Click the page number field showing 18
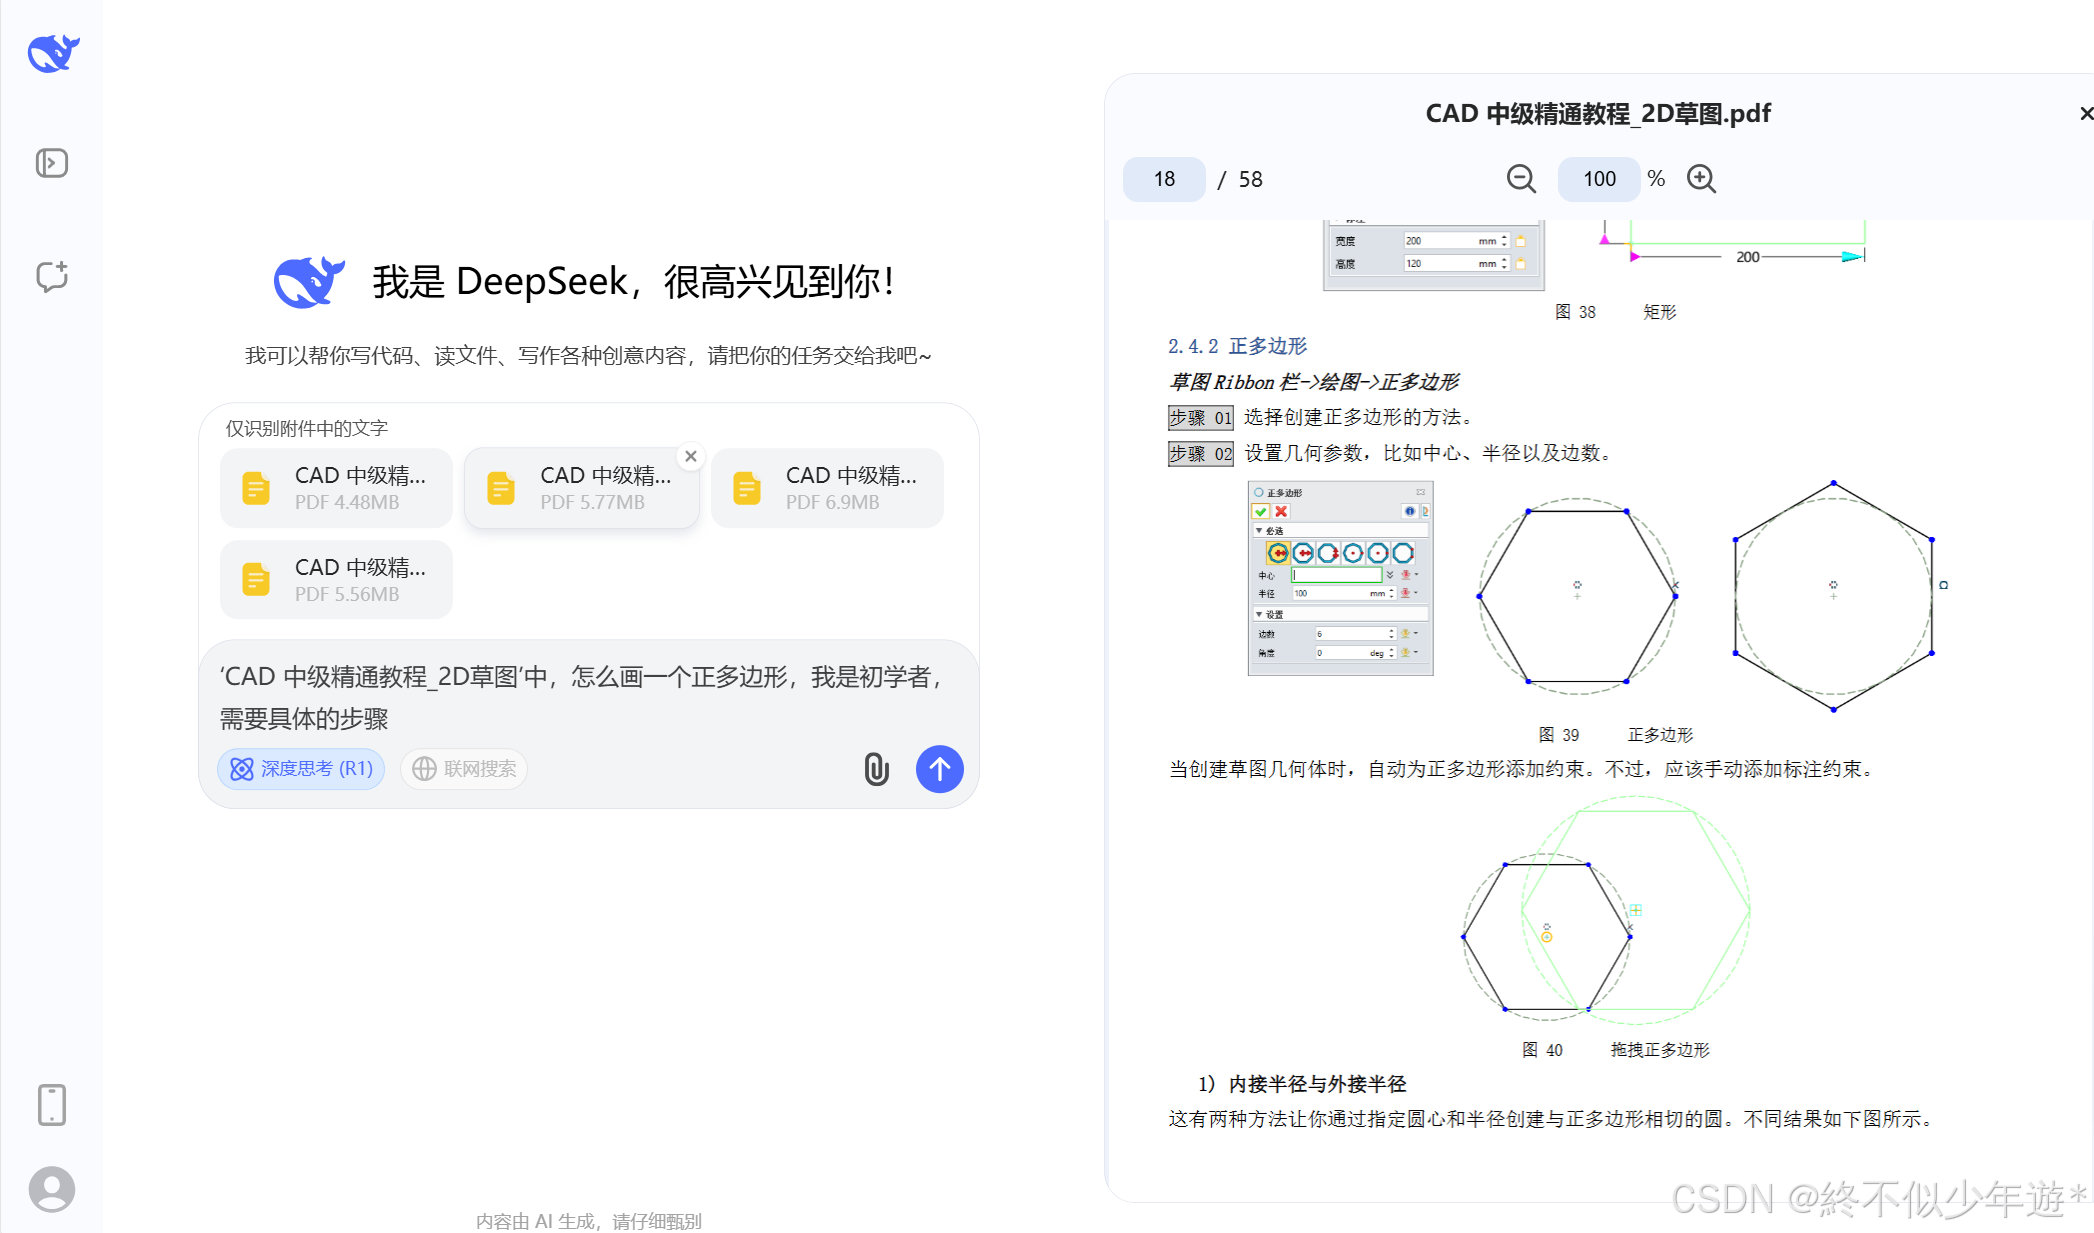This screenshot has width=2094, height=1233. (x=1164, y=179)
